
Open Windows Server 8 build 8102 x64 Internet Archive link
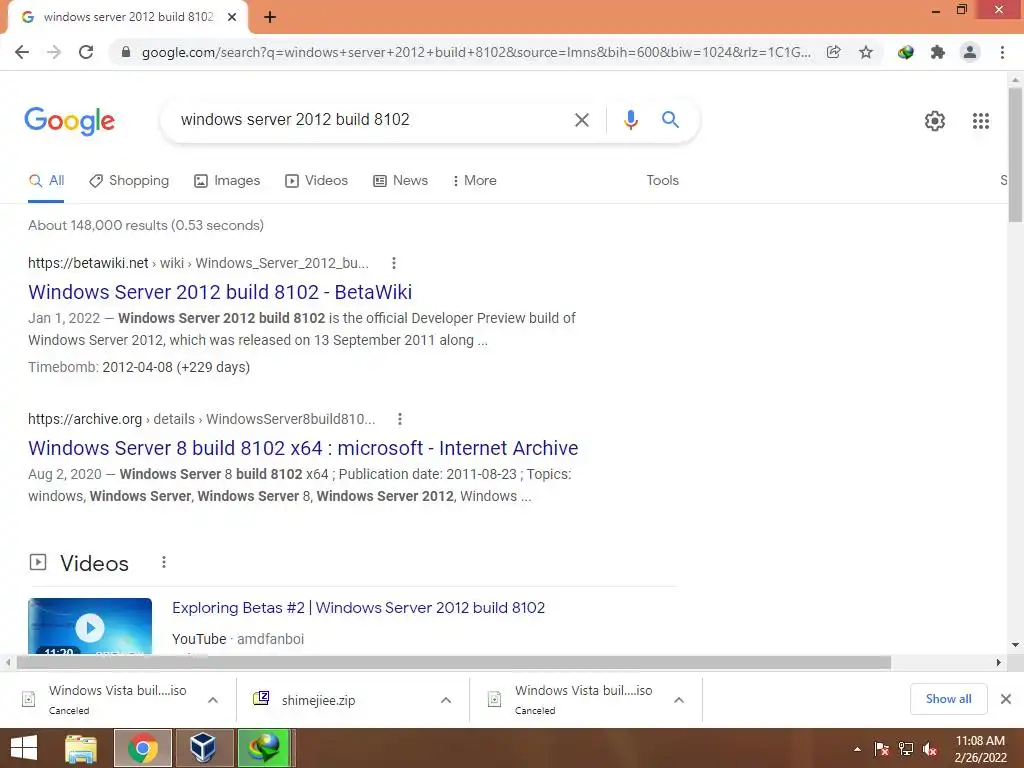303,448
